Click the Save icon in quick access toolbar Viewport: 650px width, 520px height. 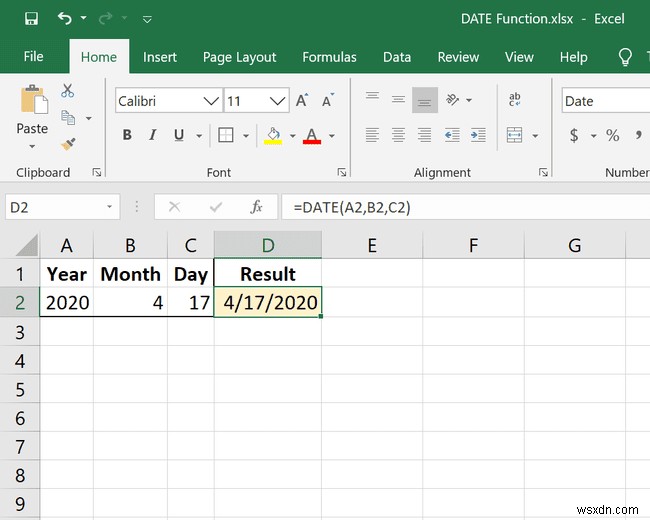[x=32, y=19]
